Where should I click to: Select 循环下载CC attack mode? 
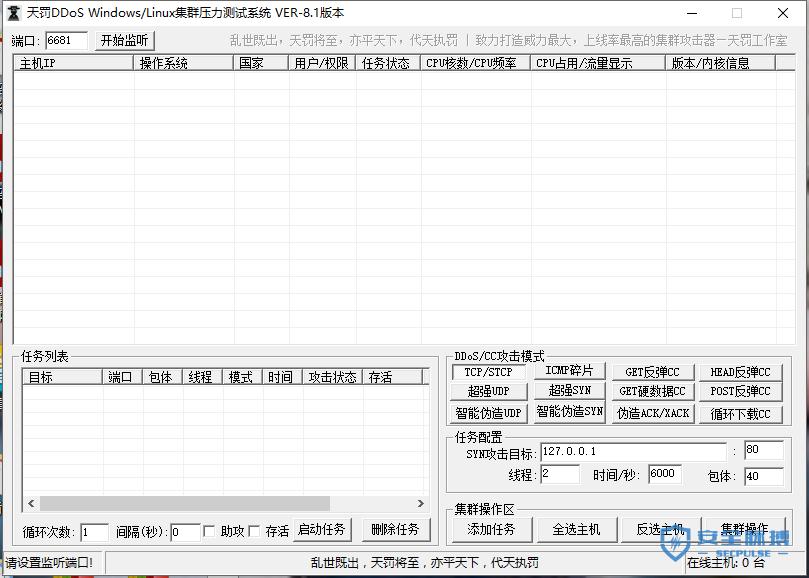[x=740, y=413]
